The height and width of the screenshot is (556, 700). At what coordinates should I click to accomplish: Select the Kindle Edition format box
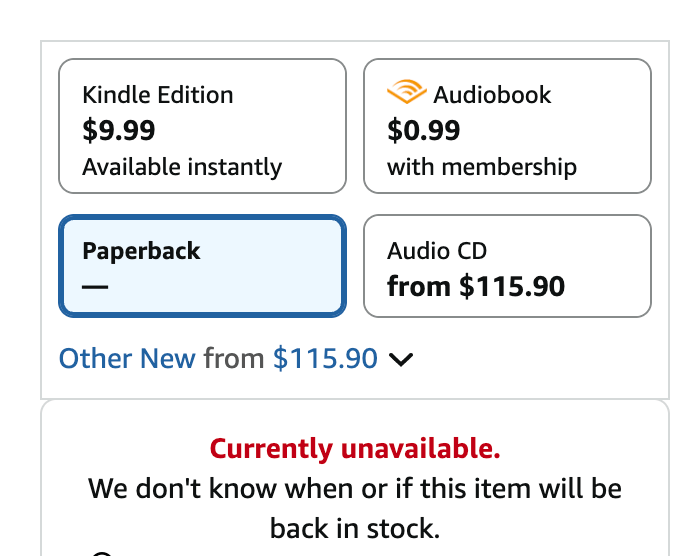(202, 126)
